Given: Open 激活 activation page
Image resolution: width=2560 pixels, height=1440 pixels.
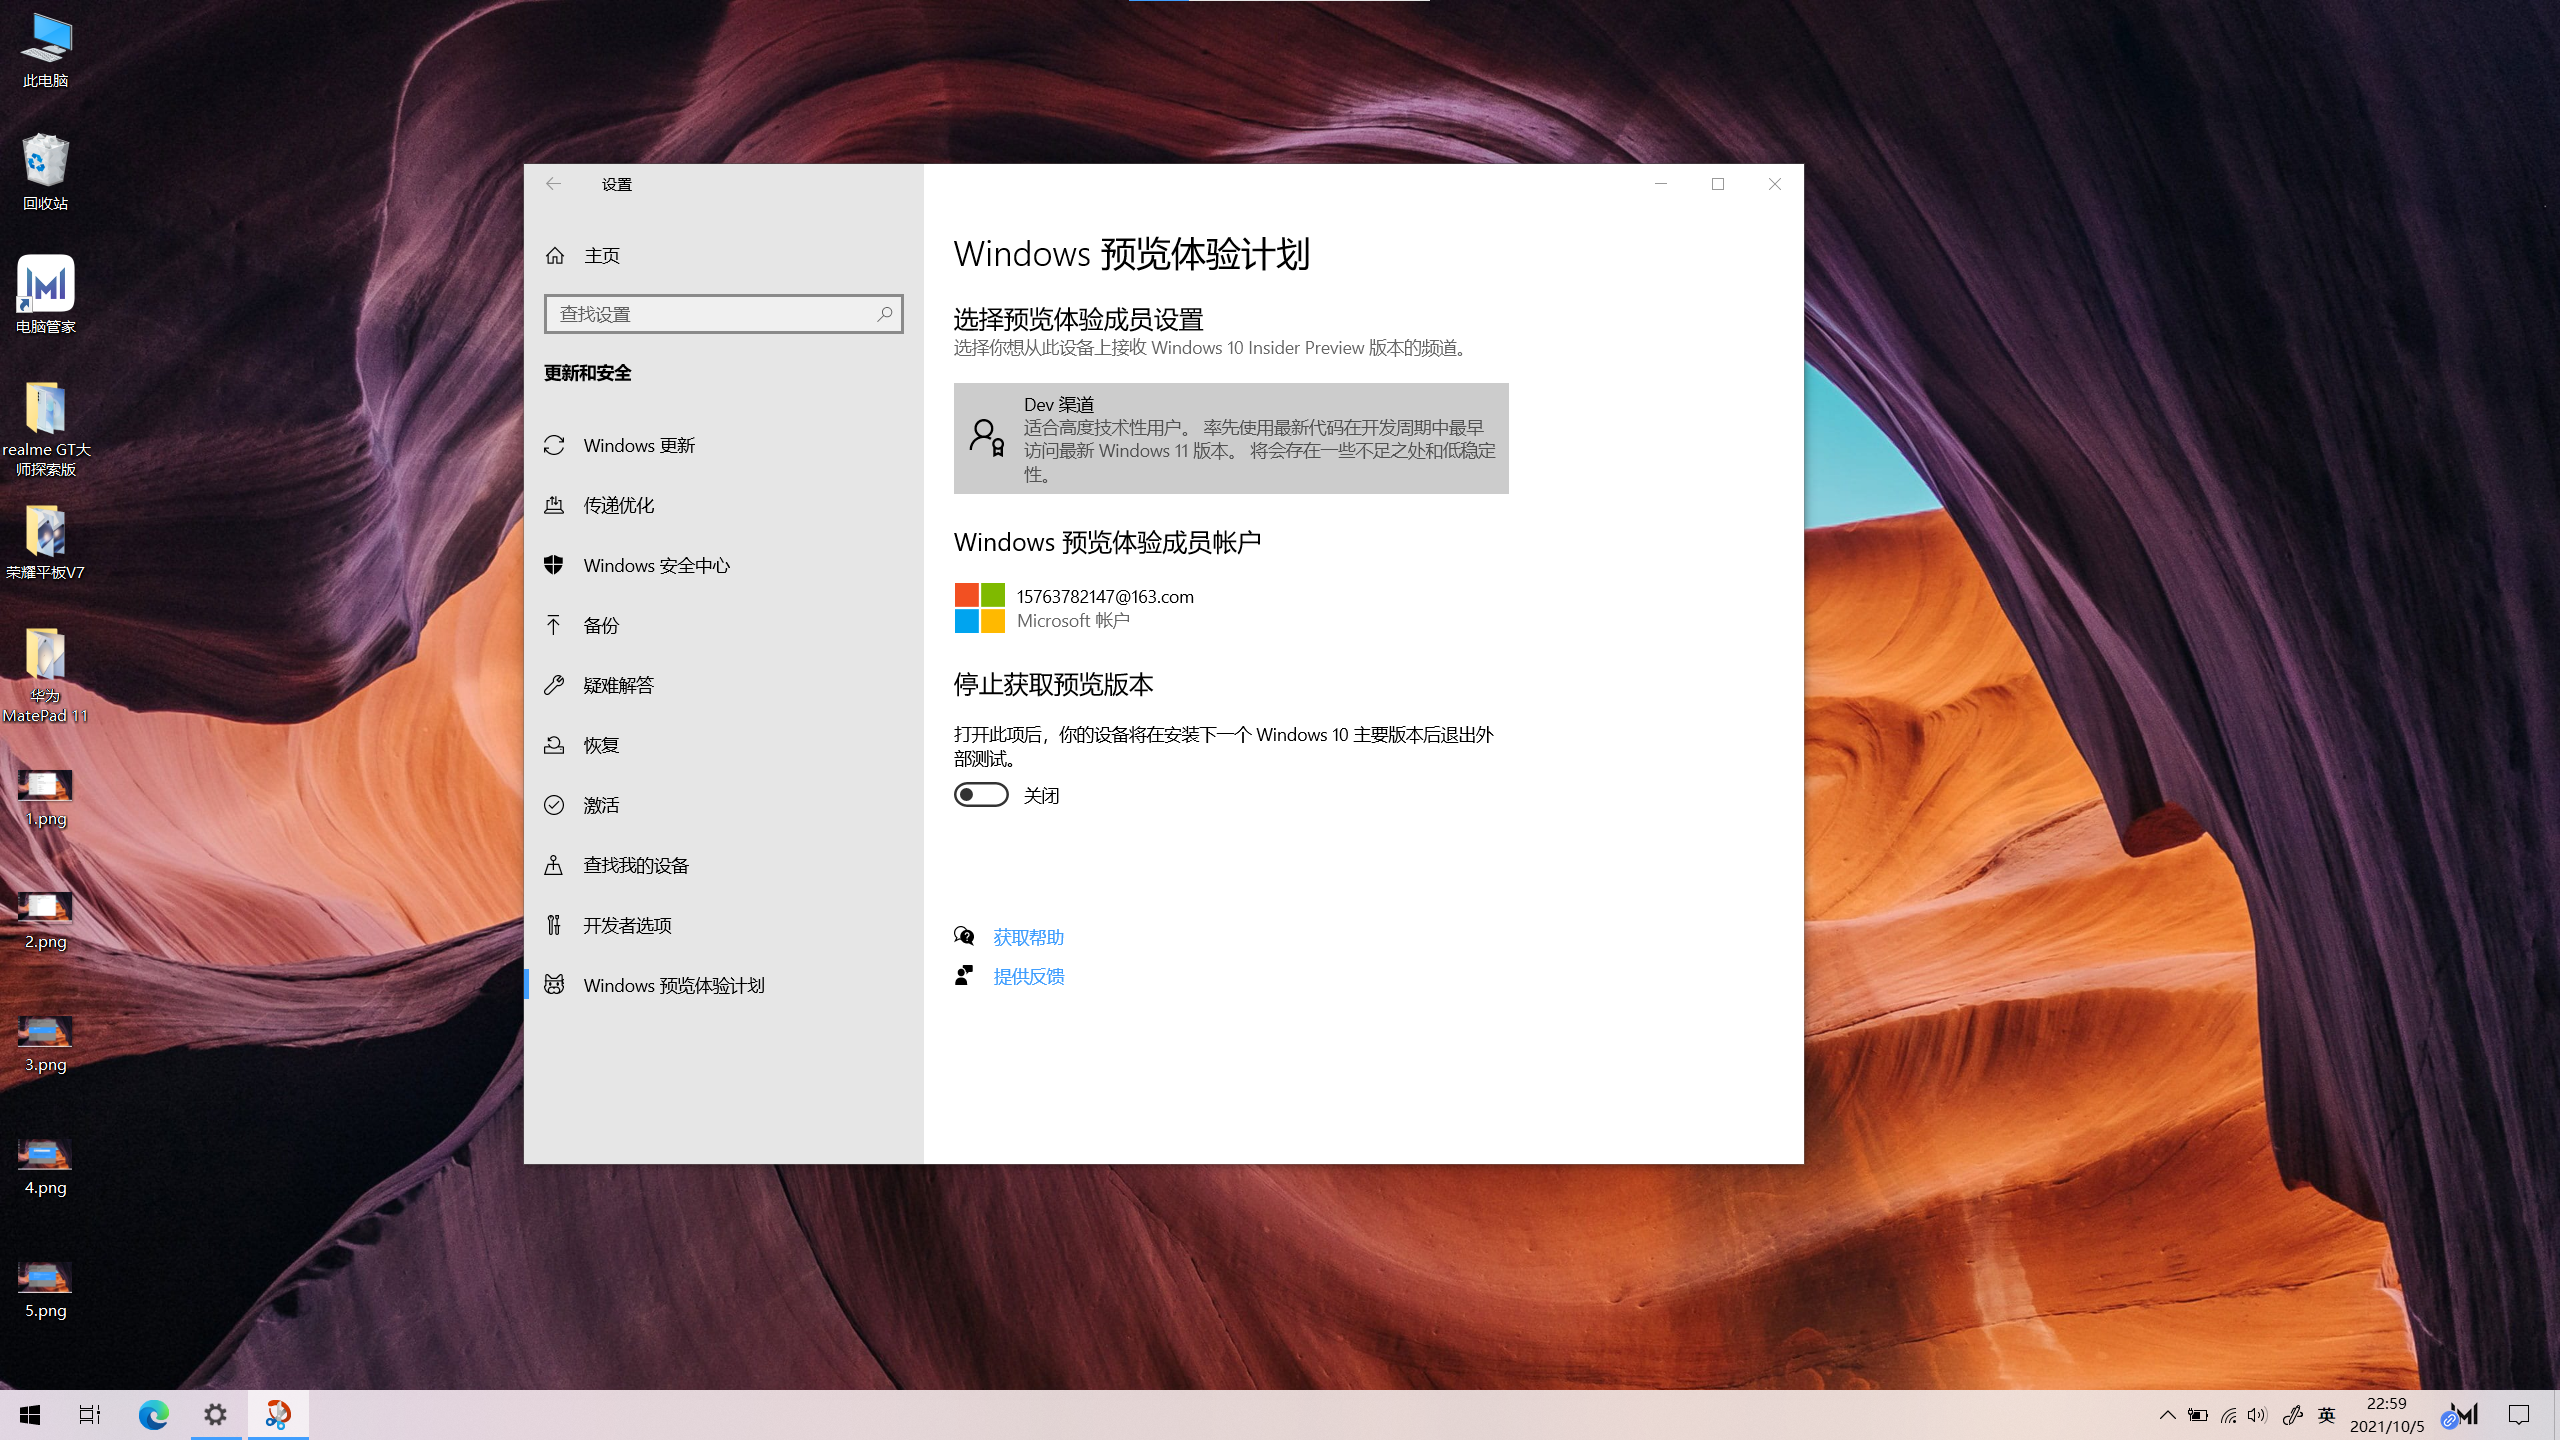Looking at the screenshot, I should pyautogui.click(x=724, y=805).
